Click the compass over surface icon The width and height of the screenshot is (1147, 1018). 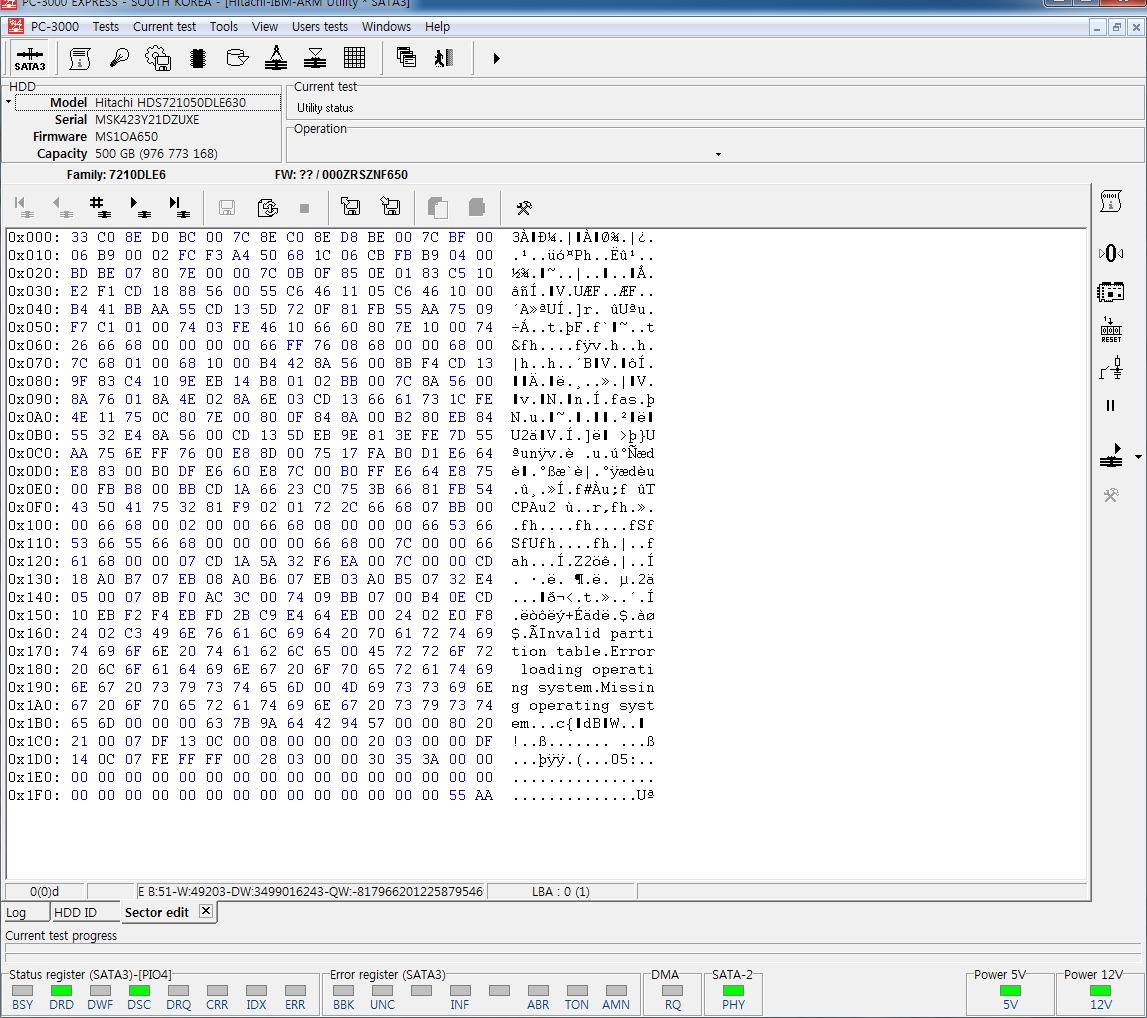tap(276, 58)
